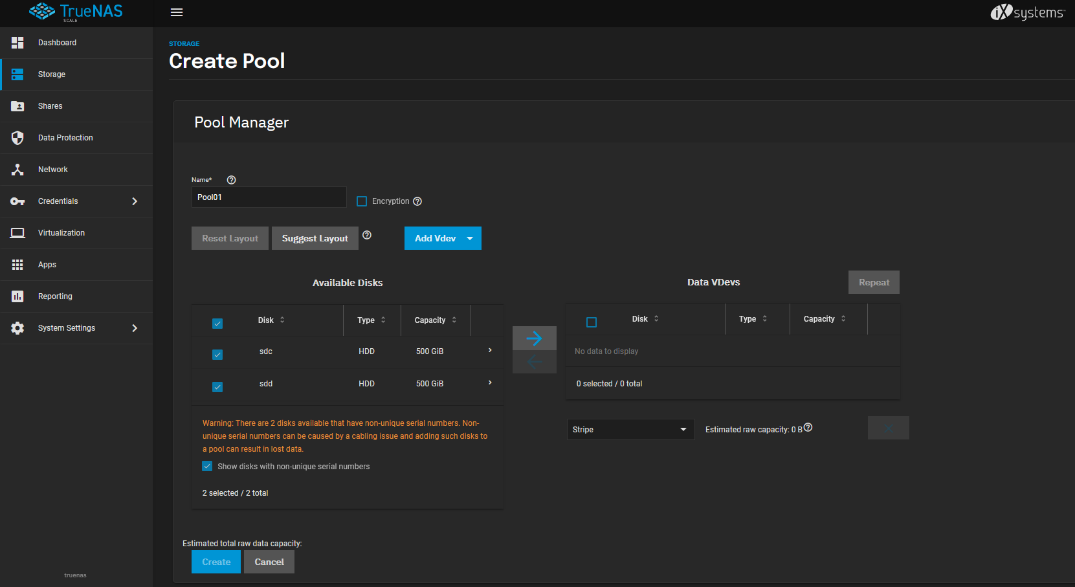The image size is (1075, 587).
Task: Uncheck the sdc disk checkbox
Action: click(217, 355)
